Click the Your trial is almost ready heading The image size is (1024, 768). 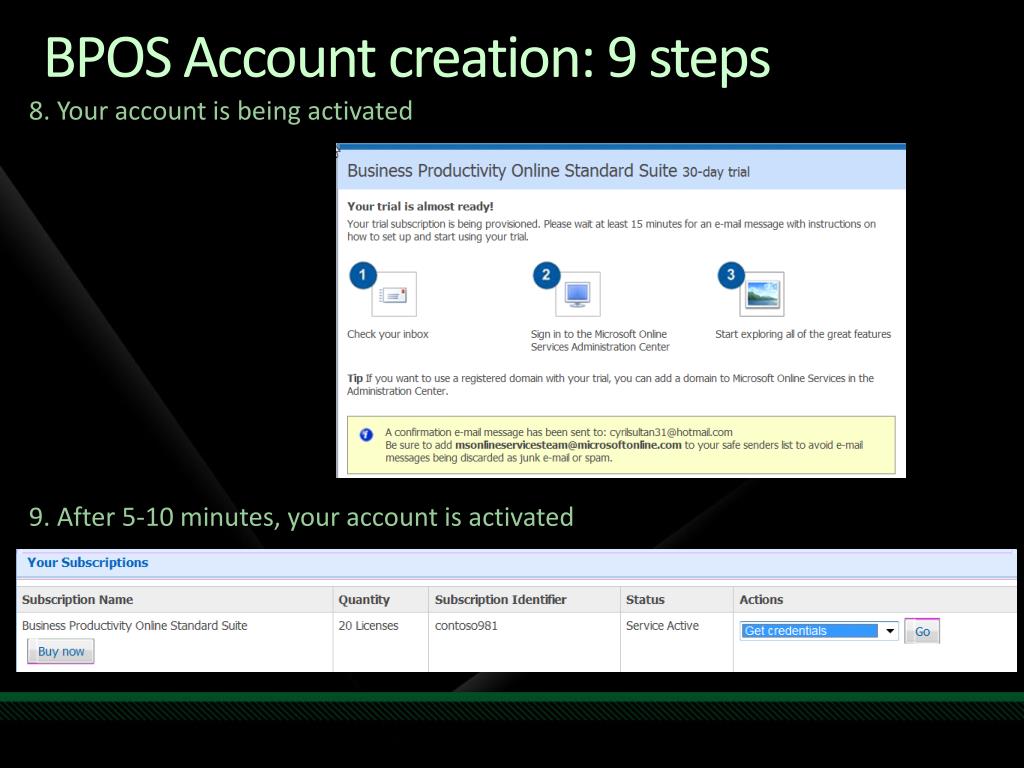coord(420,206)
